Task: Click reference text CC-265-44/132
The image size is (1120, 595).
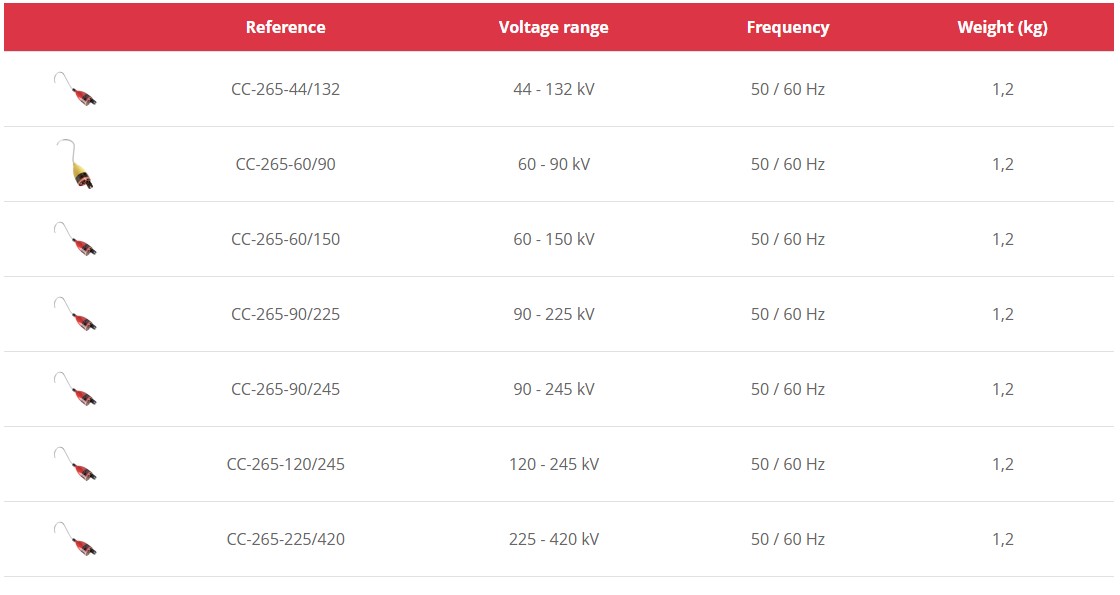Action: pos(285,89)
